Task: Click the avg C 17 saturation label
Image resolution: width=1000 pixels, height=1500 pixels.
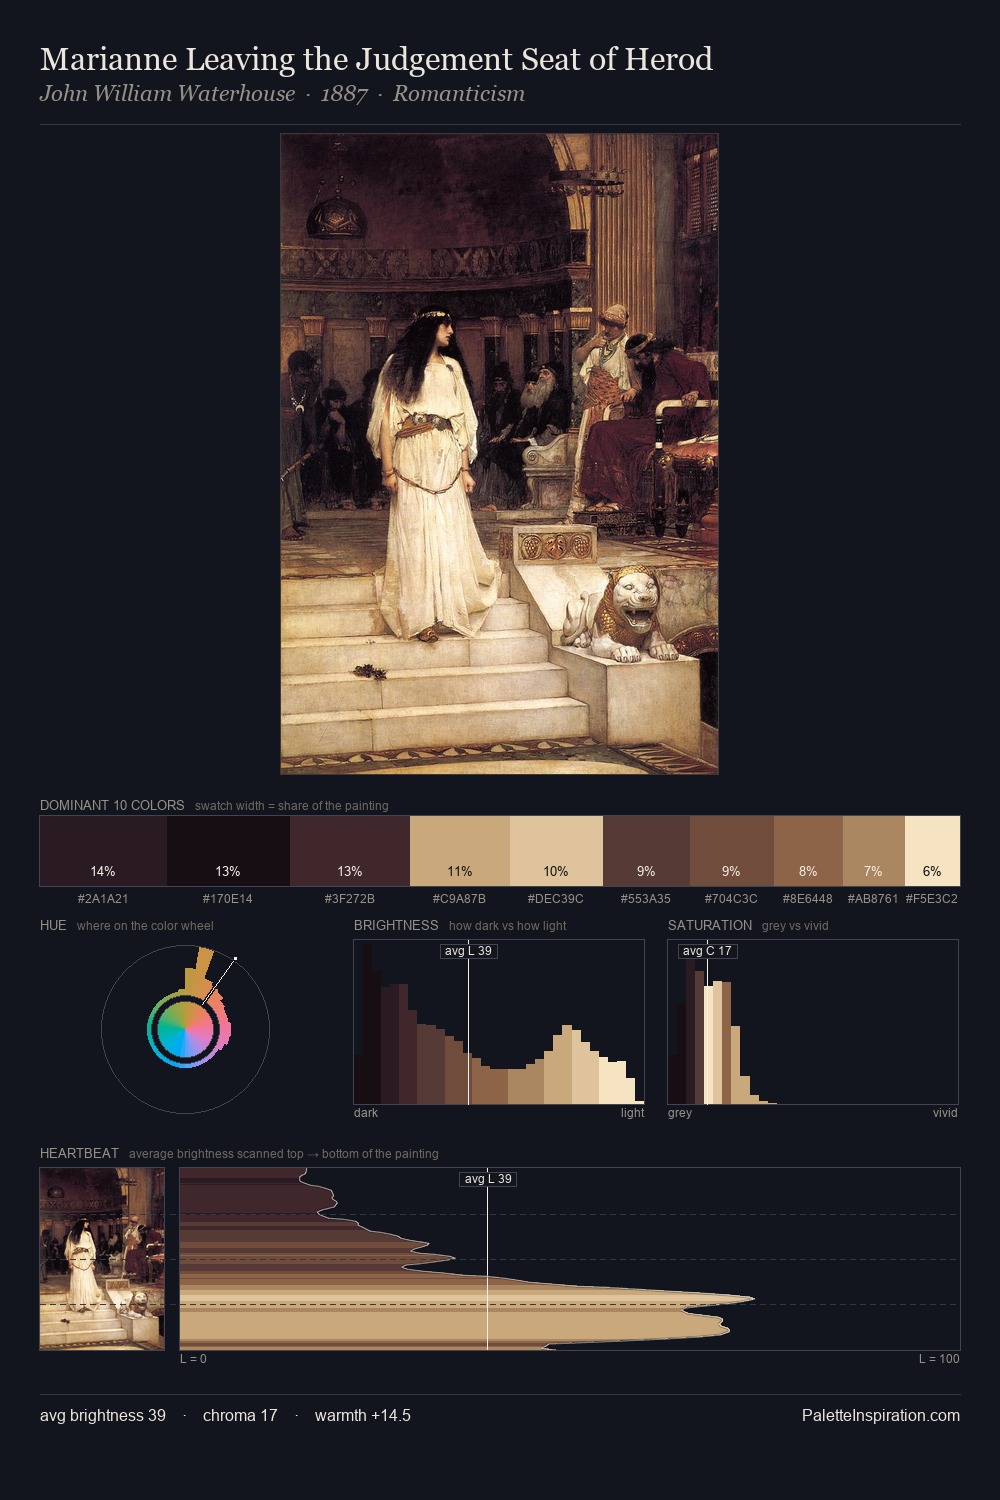Action: click(707, 951)
